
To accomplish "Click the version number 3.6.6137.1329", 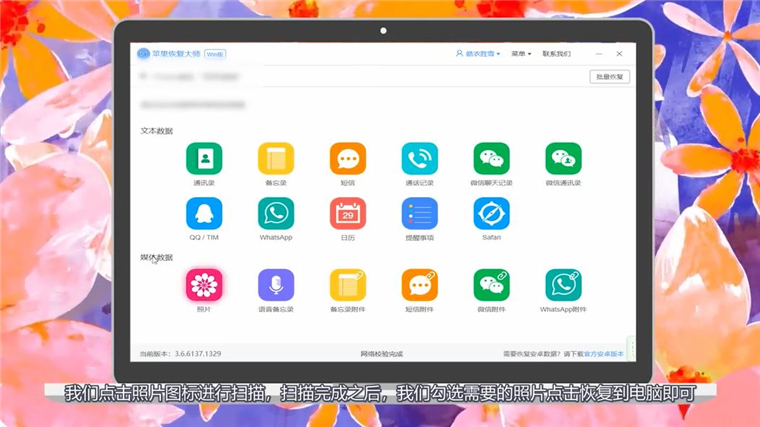I will (x=198, y=354).
